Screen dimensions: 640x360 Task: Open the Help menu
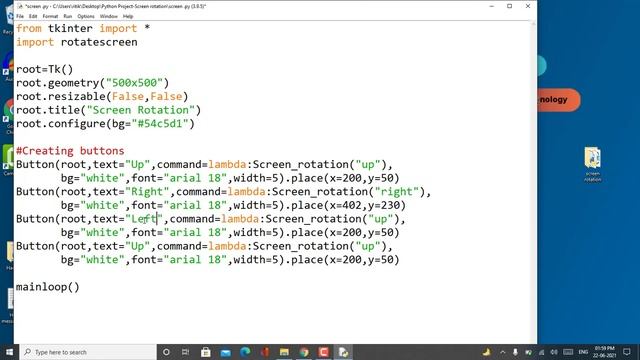(x=128, y=16)
